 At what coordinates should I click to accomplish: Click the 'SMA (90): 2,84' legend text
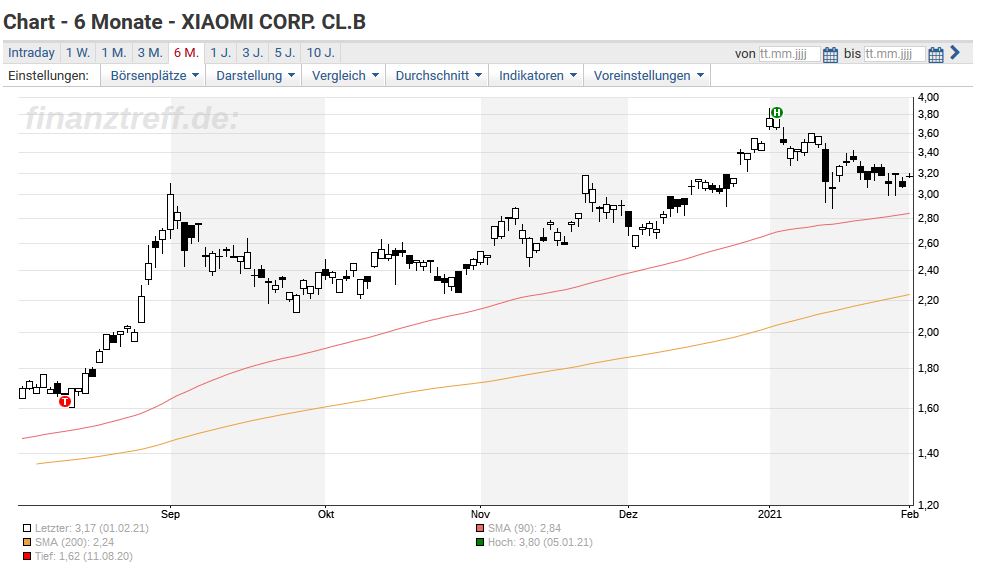tap(524, 529)
